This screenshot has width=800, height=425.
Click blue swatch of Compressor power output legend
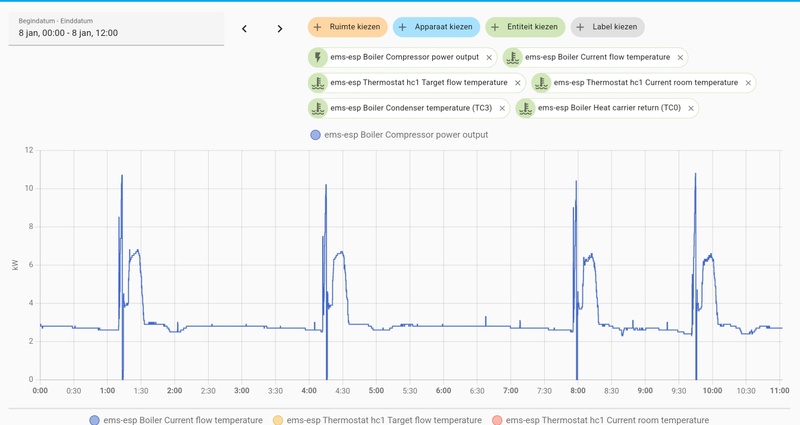315,135
